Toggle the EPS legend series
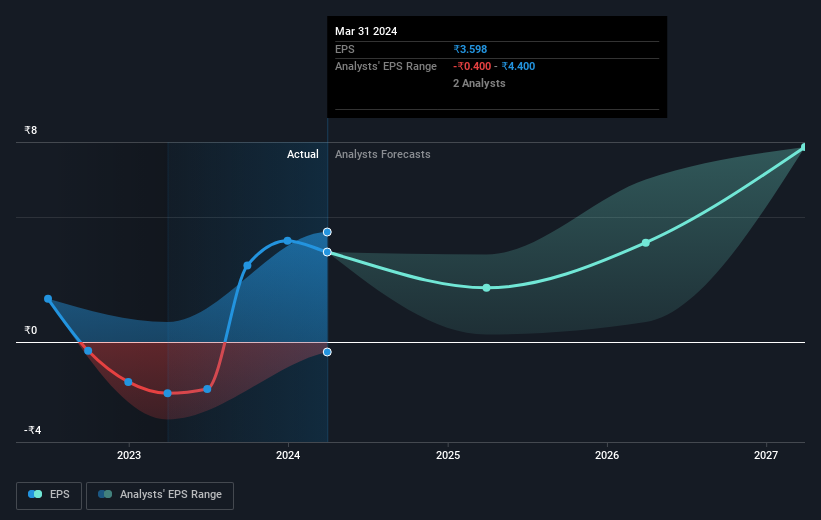The height and width of the screenshot is (520, 821). tap(49, 495)
